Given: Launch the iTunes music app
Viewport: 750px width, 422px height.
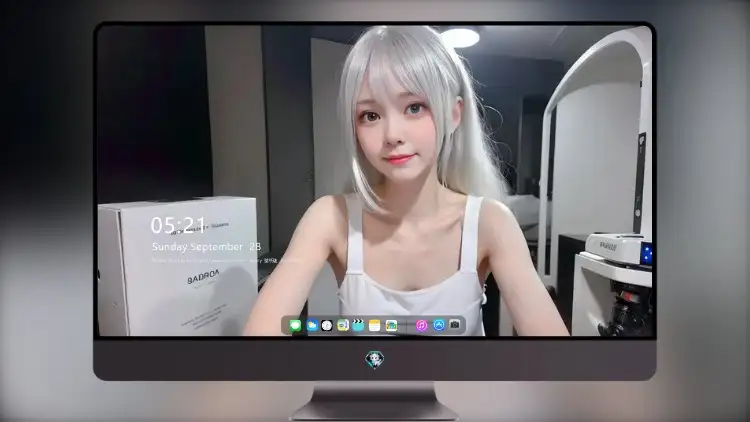Looking at the screenshot, I should (421, 326).
